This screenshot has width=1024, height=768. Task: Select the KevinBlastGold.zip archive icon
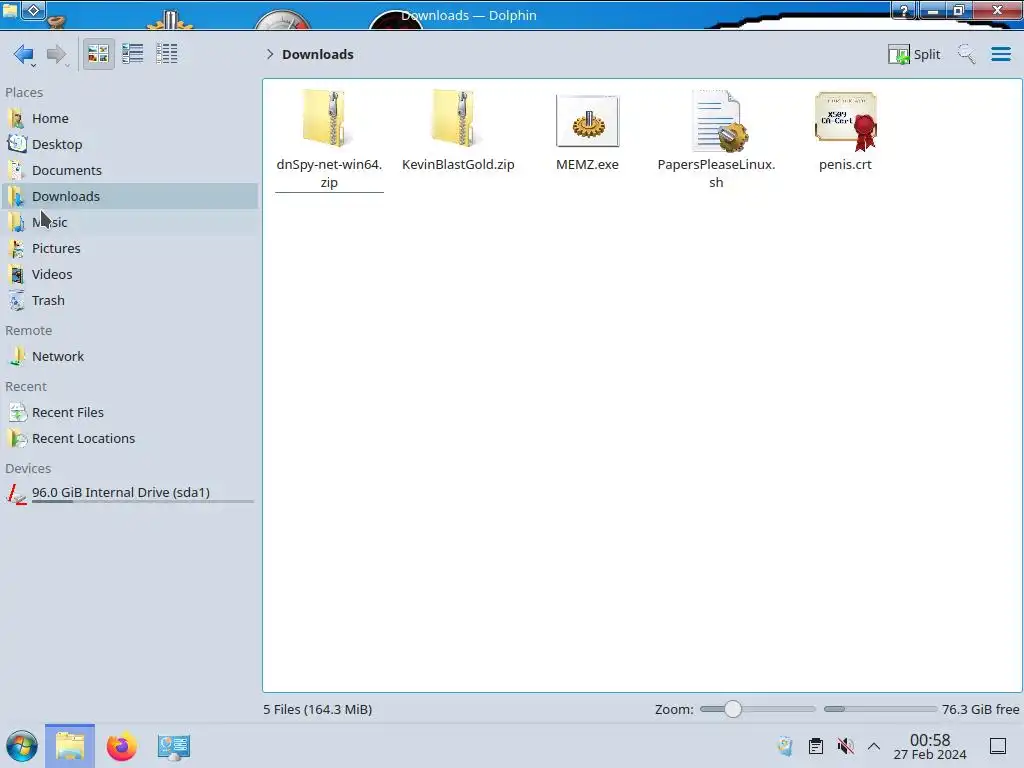click(x=456, y=118)
